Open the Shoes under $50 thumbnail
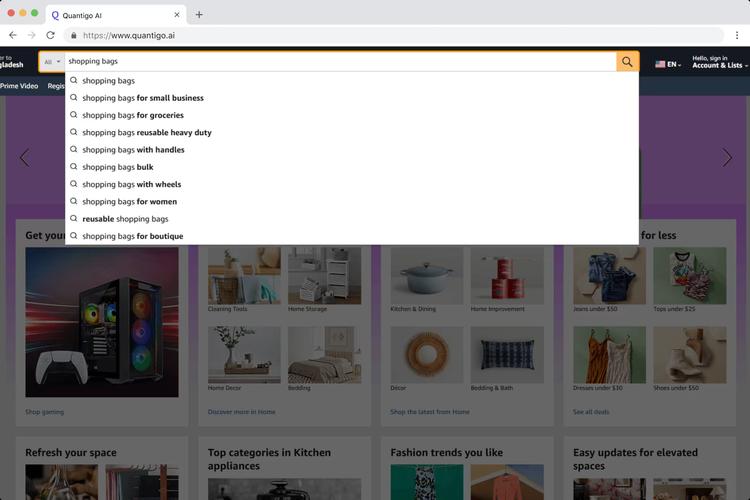The width and height of the screenshot is (750, 500). [690, 355]
